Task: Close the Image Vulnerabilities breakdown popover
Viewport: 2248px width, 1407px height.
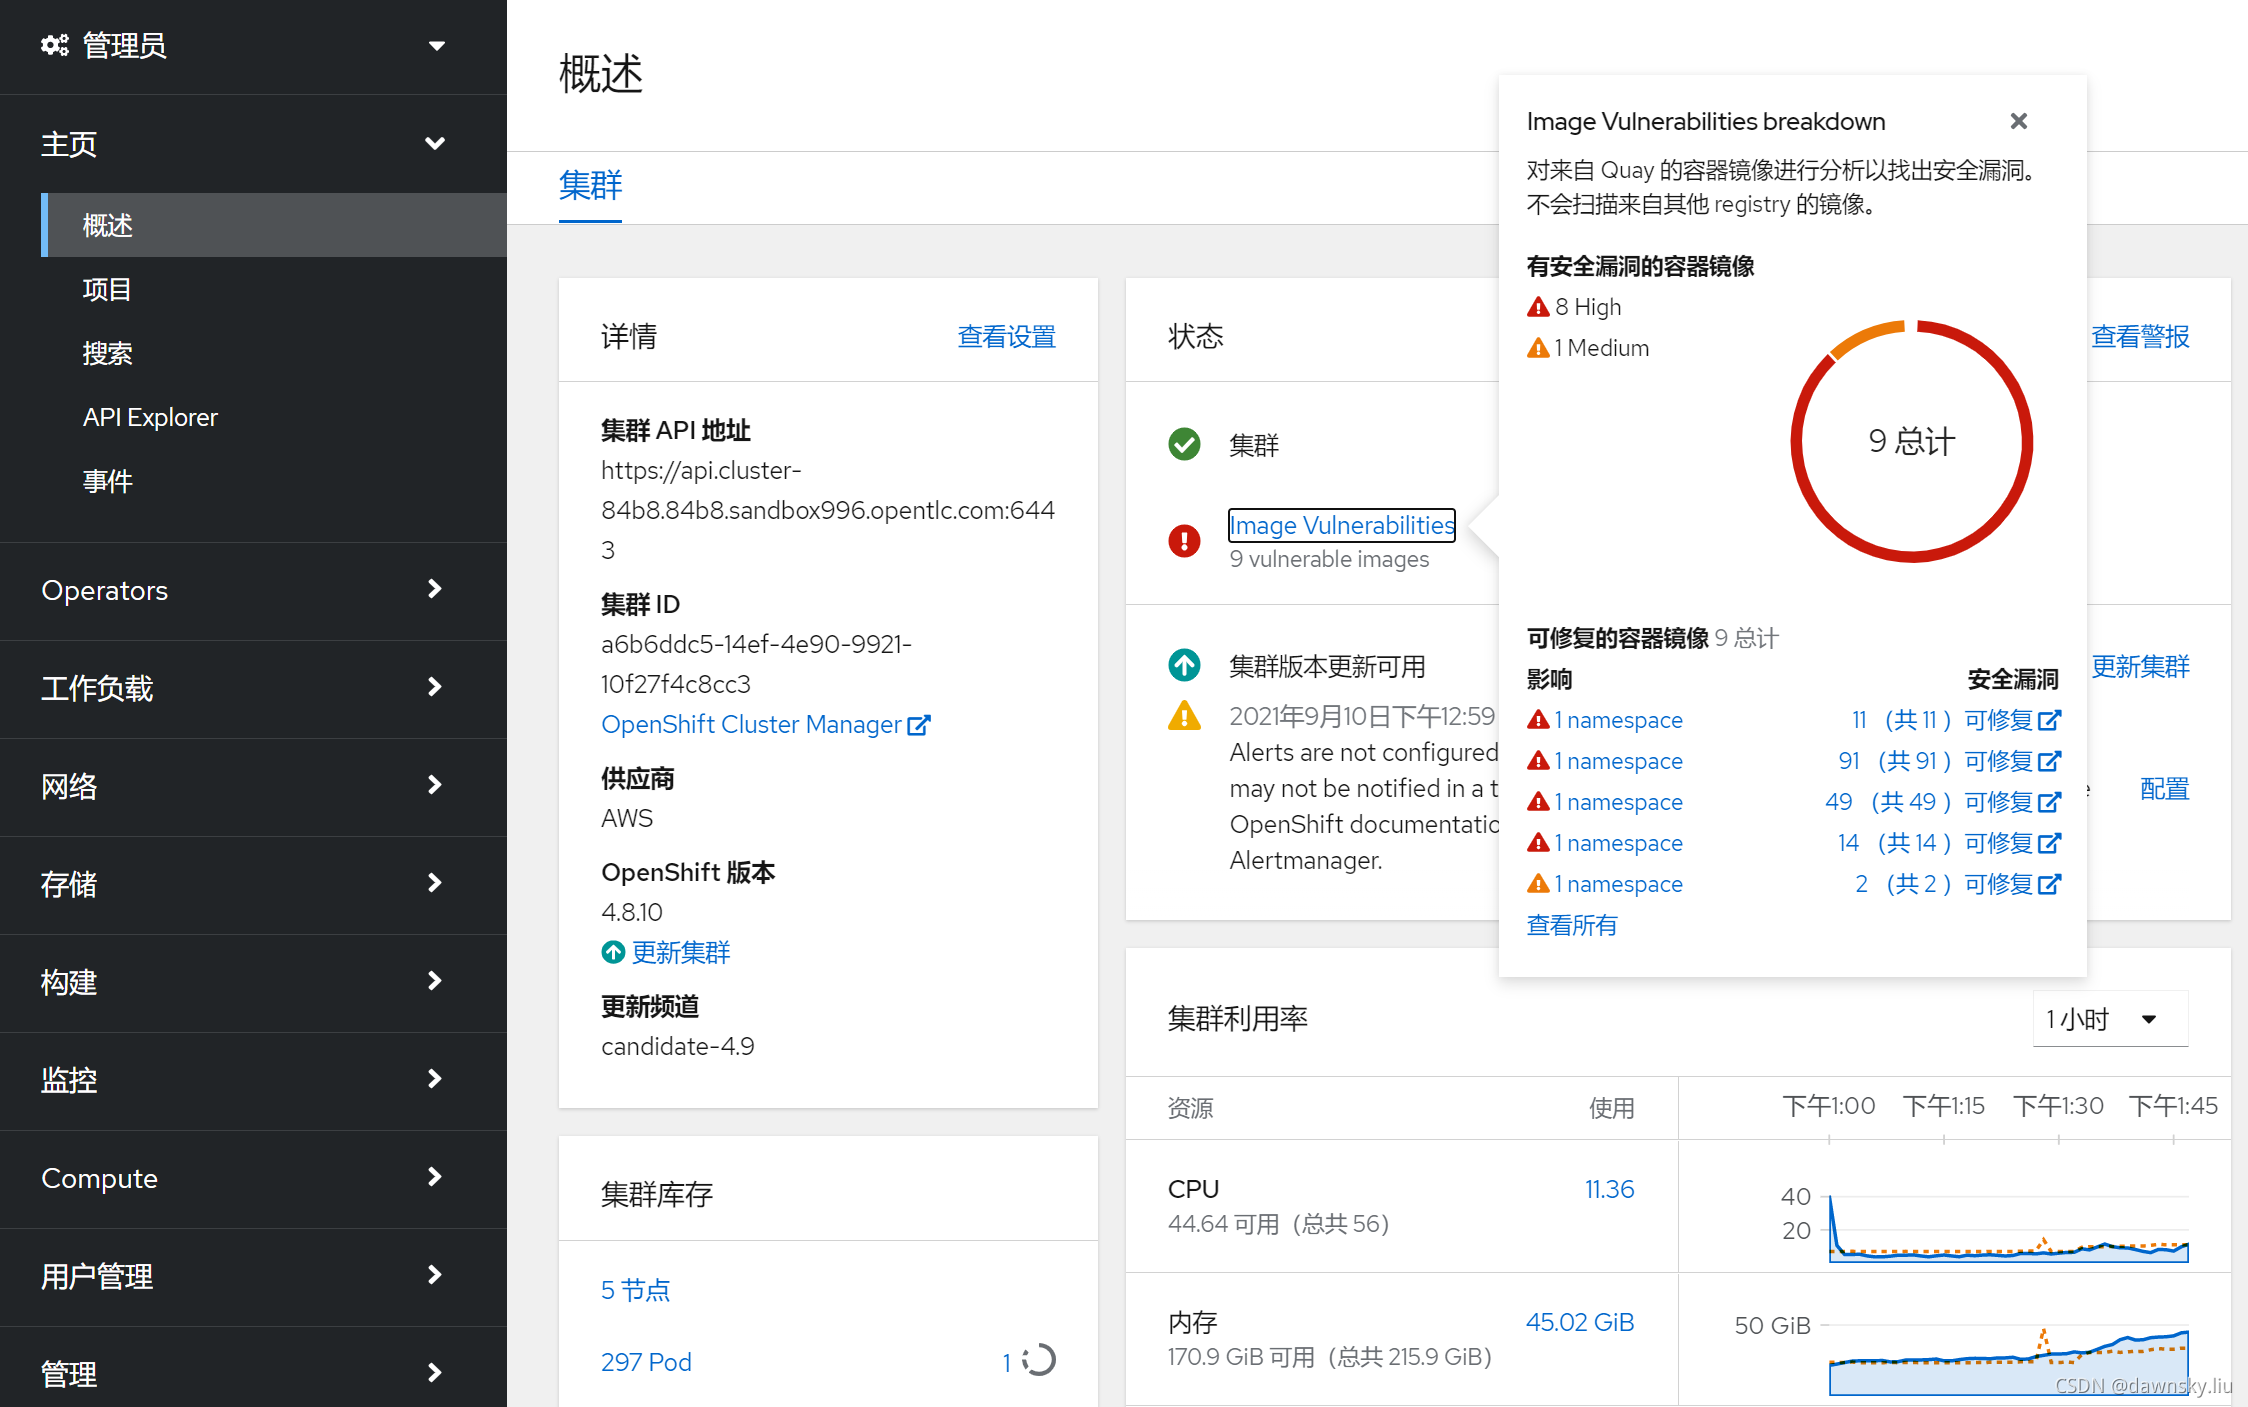Action: tap(2019, 121)
